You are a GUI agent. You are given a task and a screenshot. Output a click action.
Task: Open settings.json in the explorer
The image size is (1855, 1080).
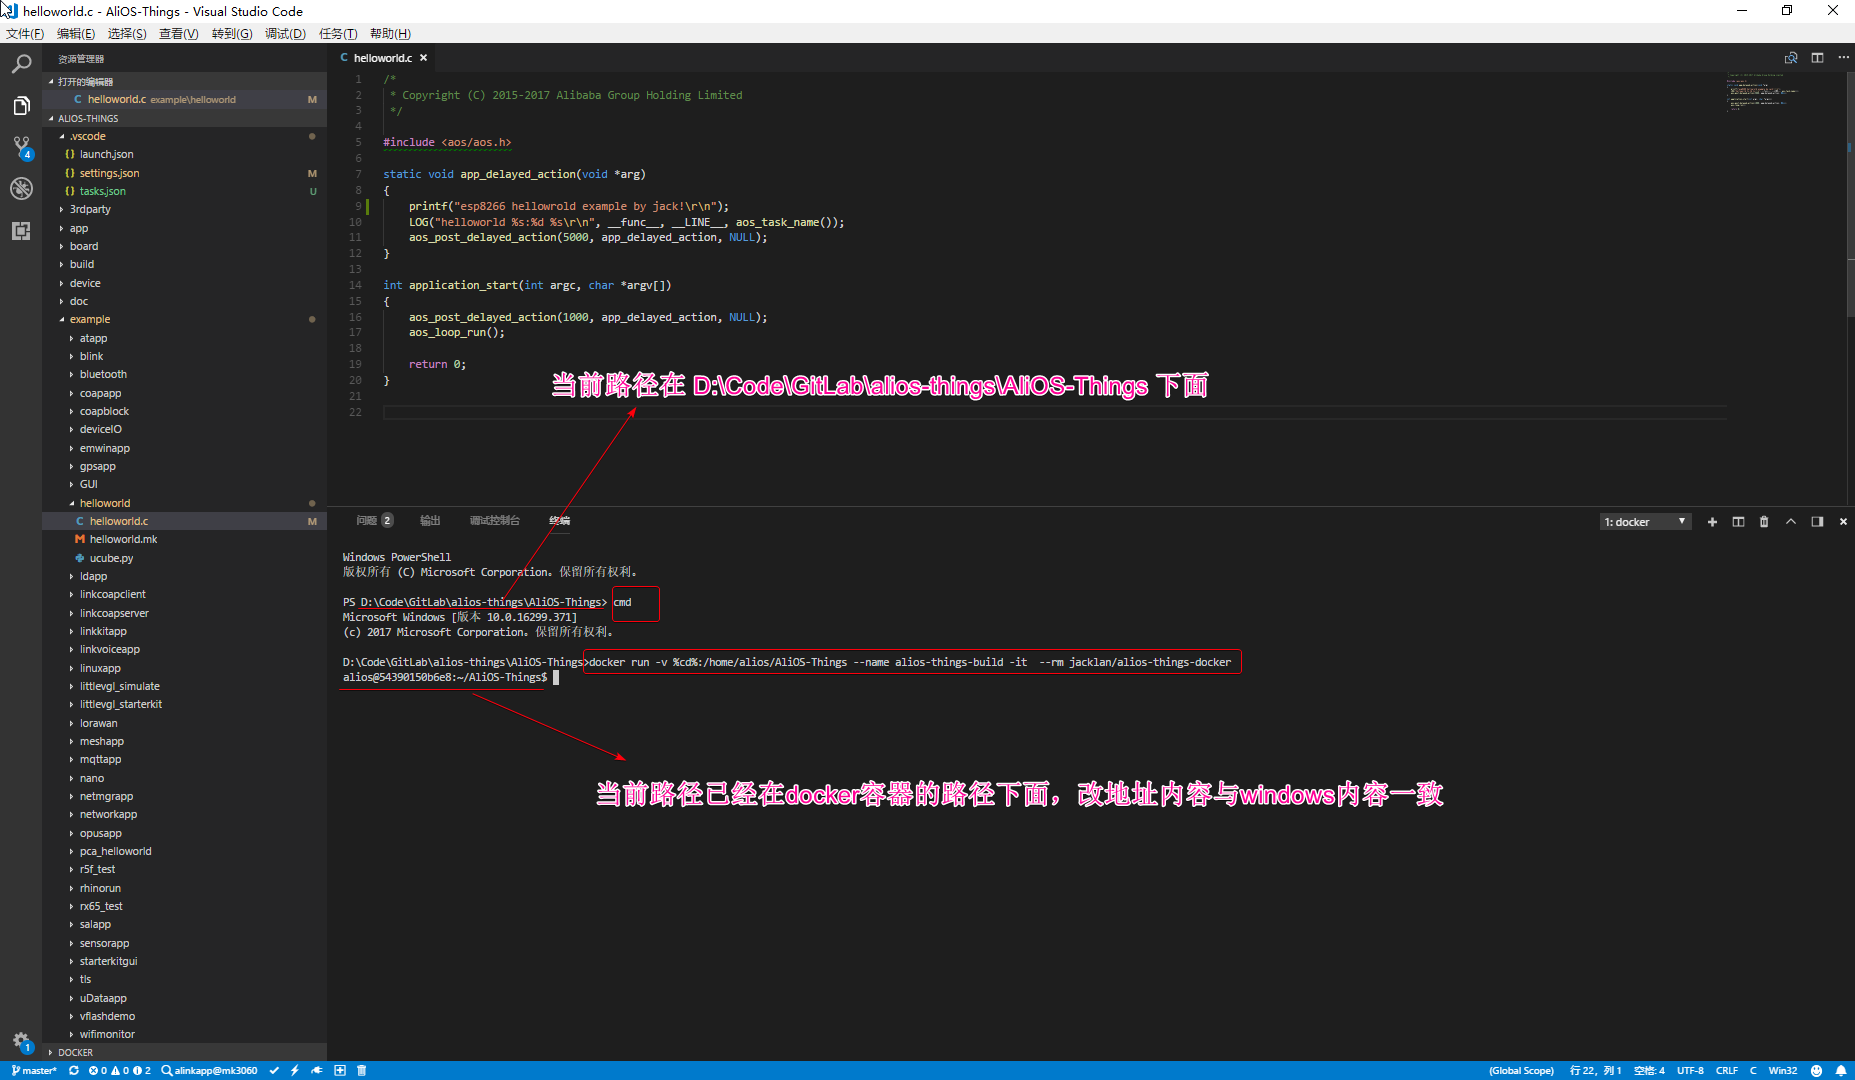pyautogui.click(x=184, y=173)
